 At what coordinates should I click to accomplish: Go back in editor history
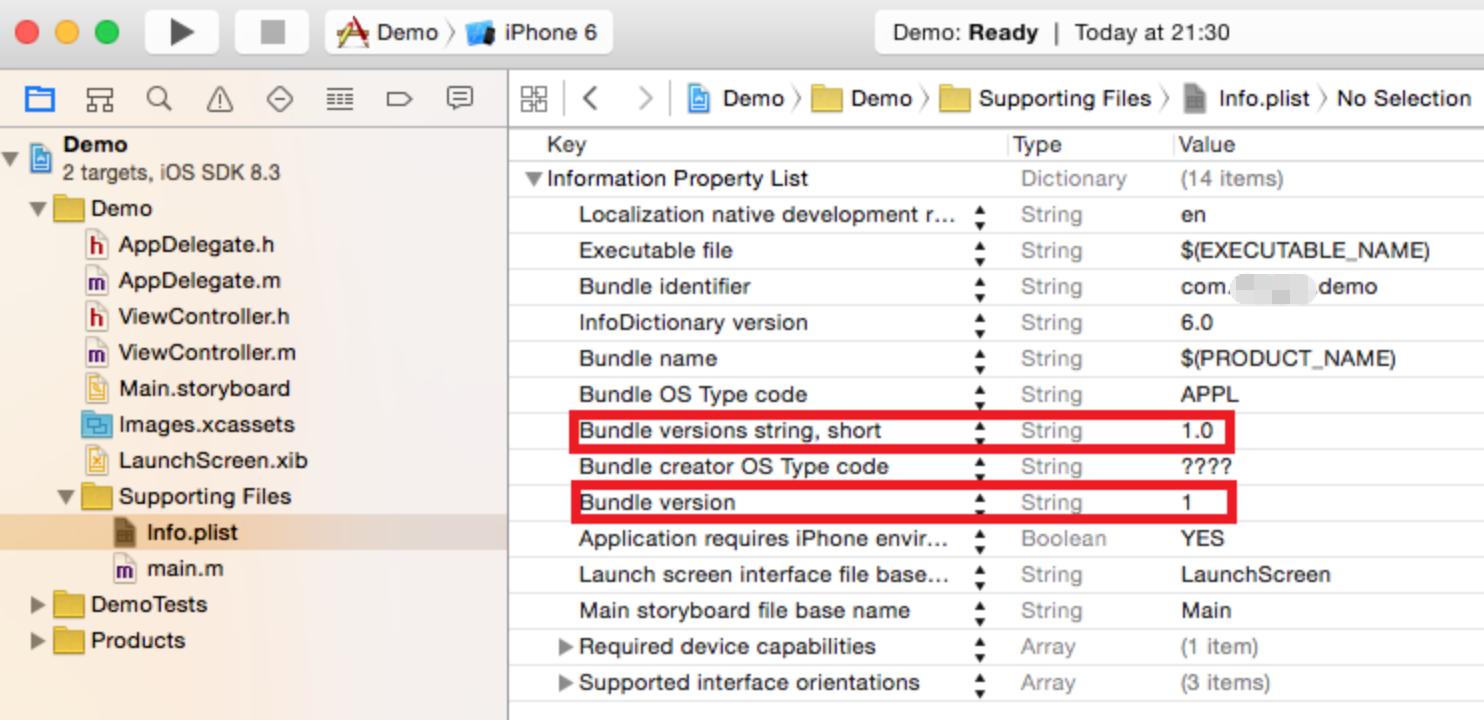click(x=590, y=98)
